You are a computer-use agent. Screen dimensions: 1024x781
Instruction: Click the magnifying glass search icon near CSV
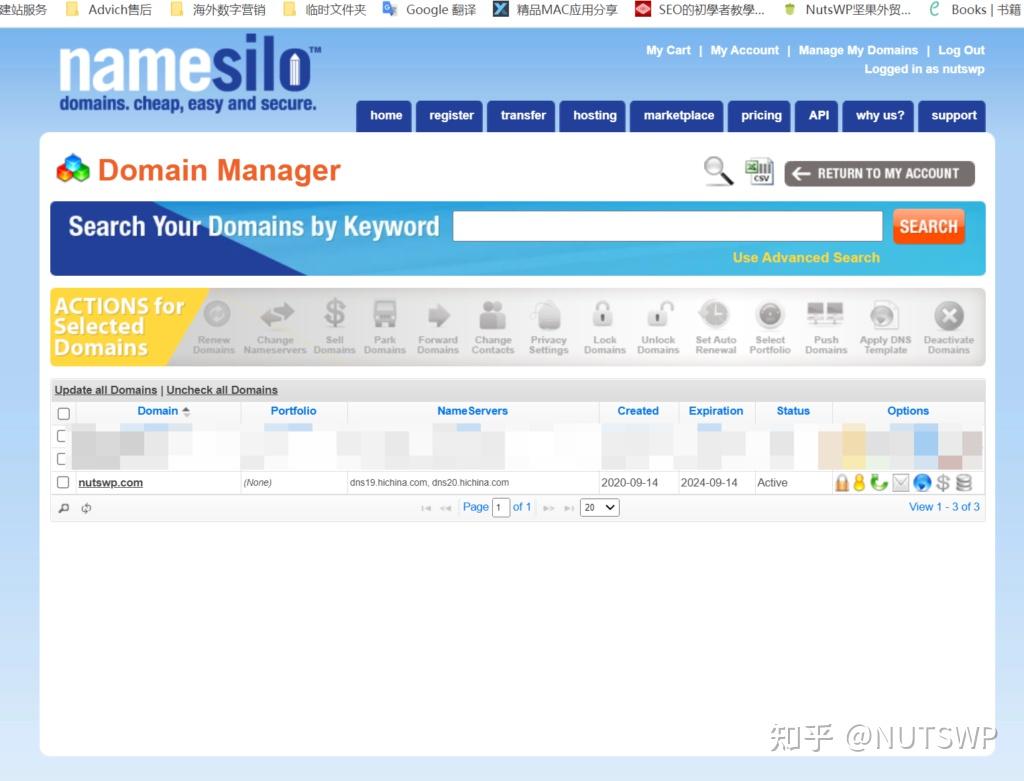(x=718, y=172)
